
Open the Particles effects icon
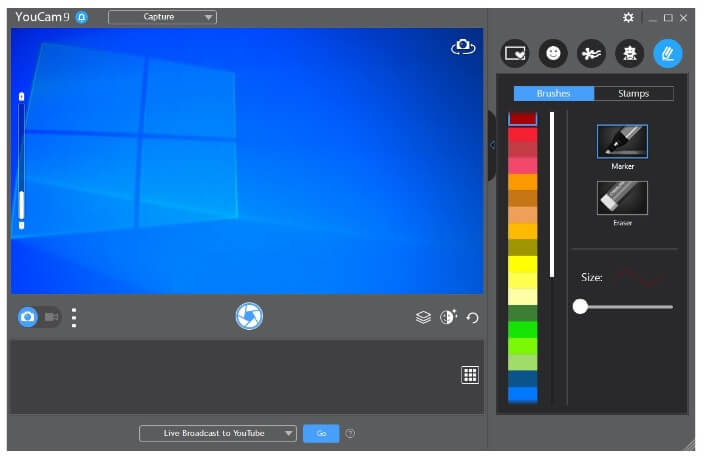591,54
